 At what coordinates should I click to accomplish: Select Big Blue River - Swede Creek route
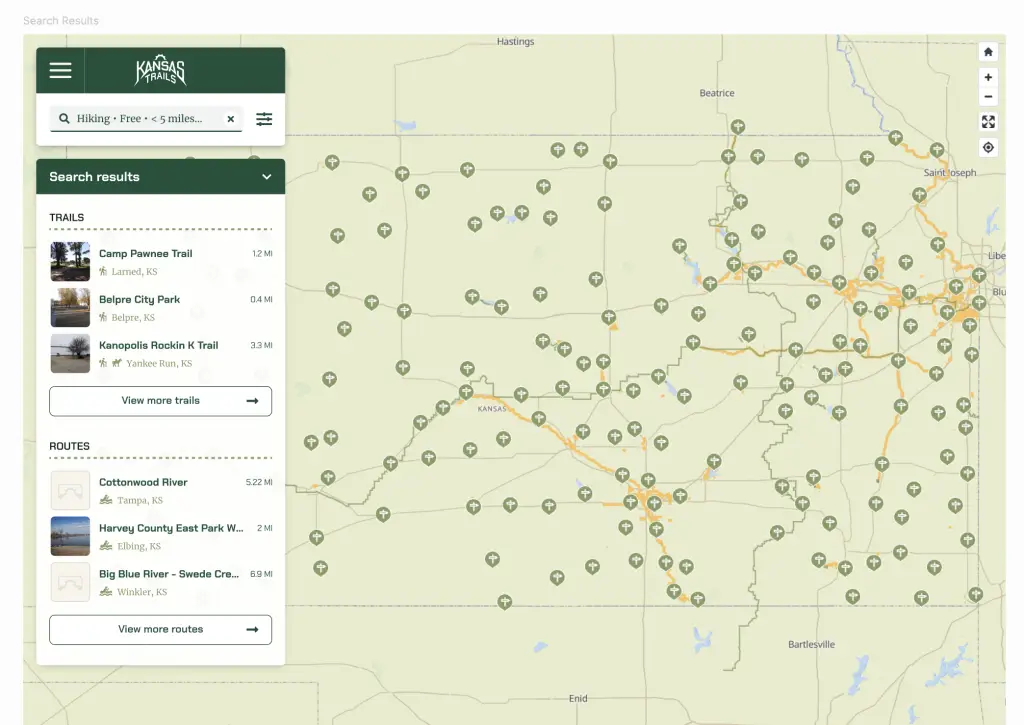tap(168, 574)
